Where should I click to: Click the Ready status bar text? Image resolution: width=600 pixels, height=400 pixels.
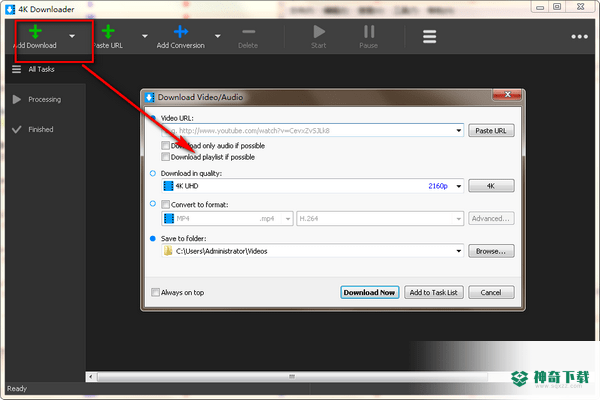(x=17, y=389)
